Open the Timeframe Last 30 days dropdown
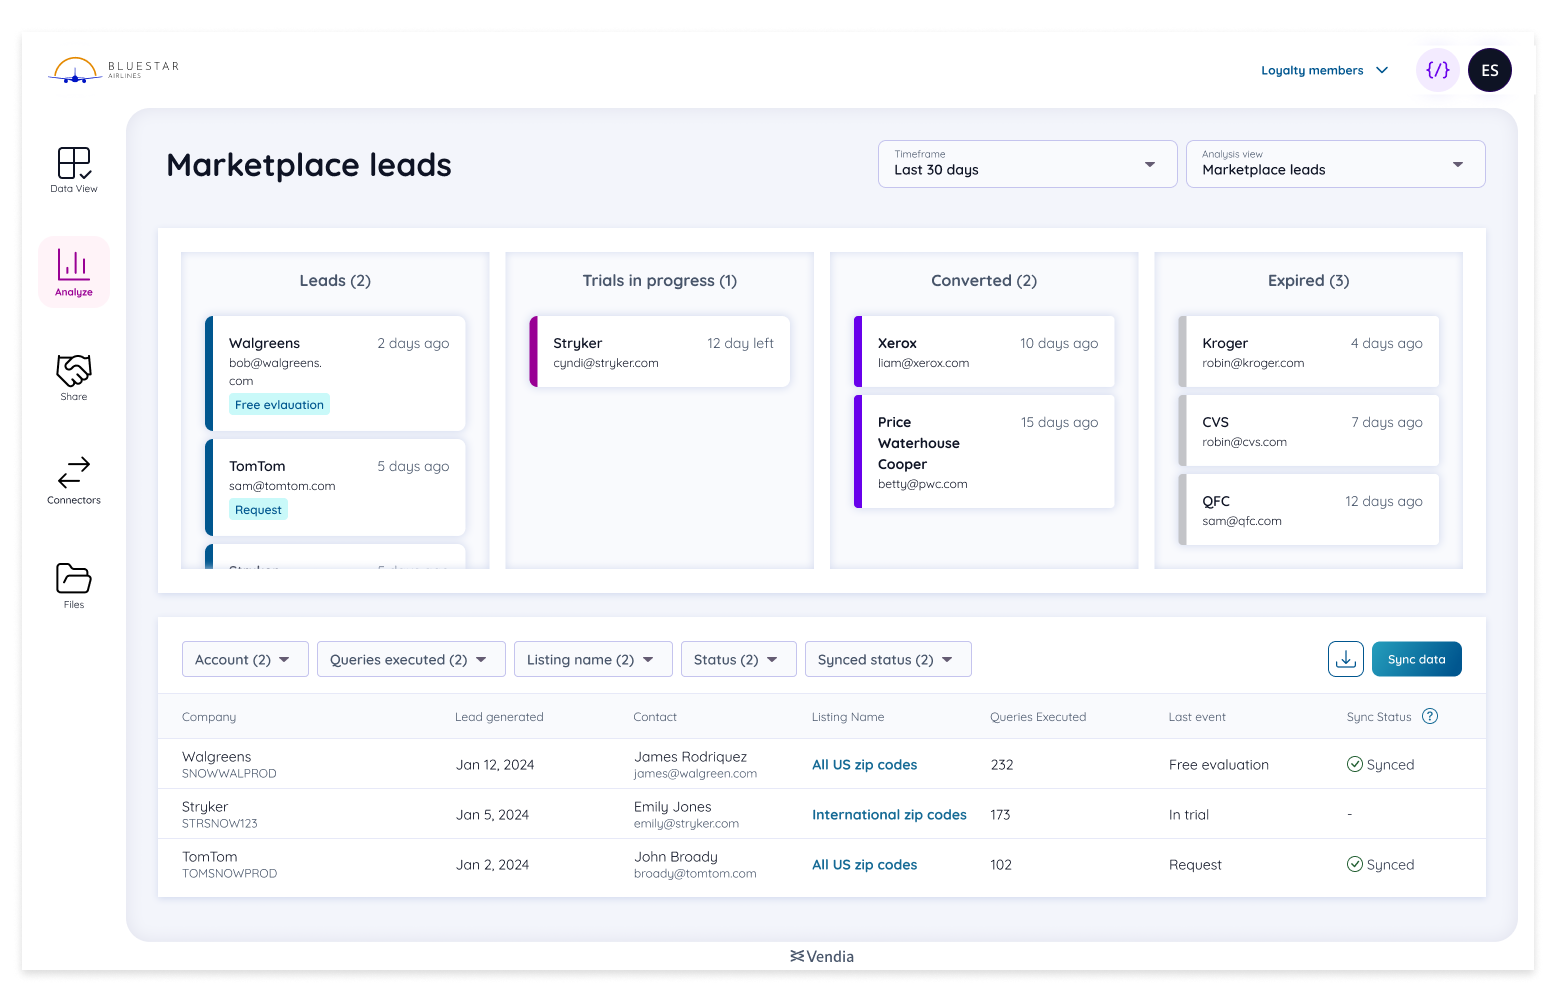 pyautogui.click(x=1028, y=164)
